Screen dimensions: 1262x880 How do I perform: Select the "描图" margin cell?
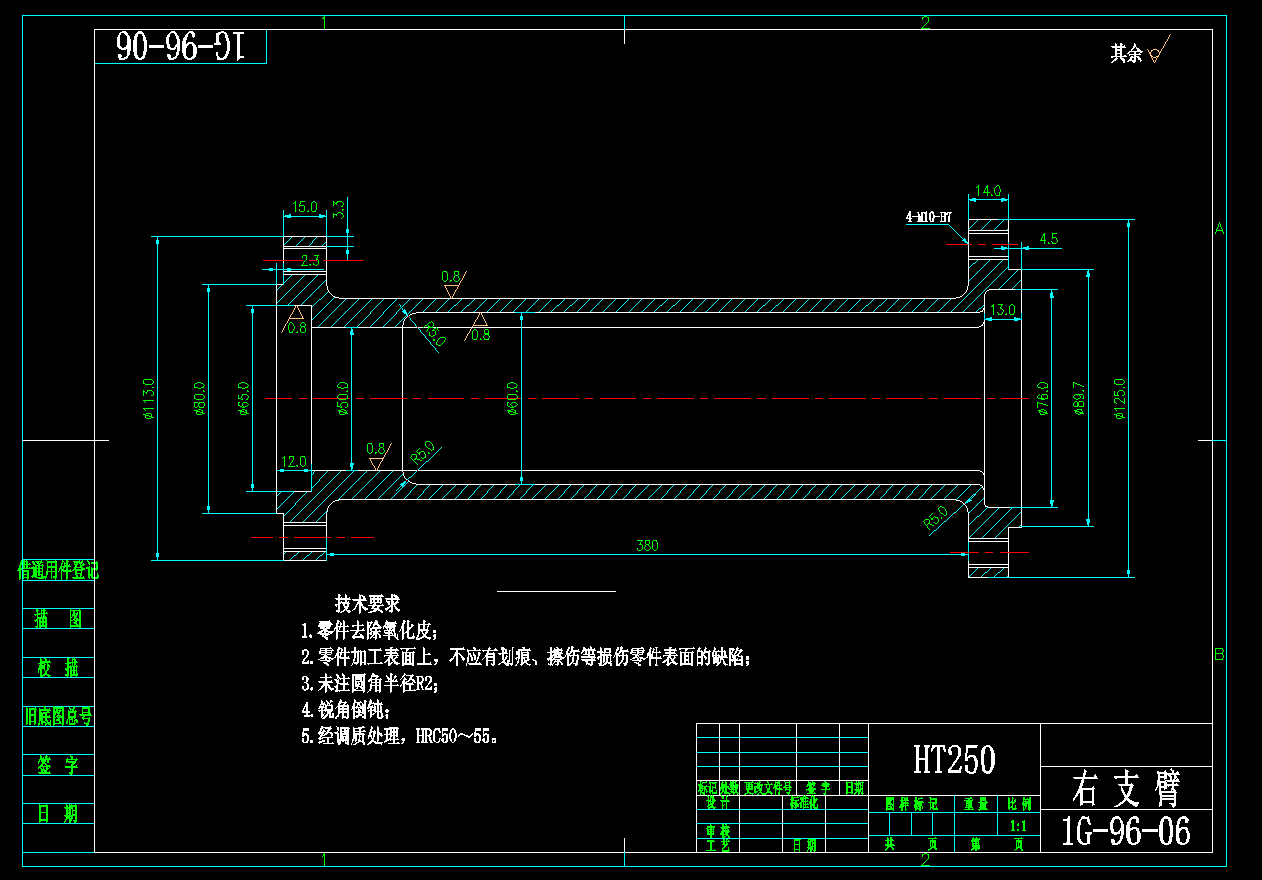coord(58,618)
